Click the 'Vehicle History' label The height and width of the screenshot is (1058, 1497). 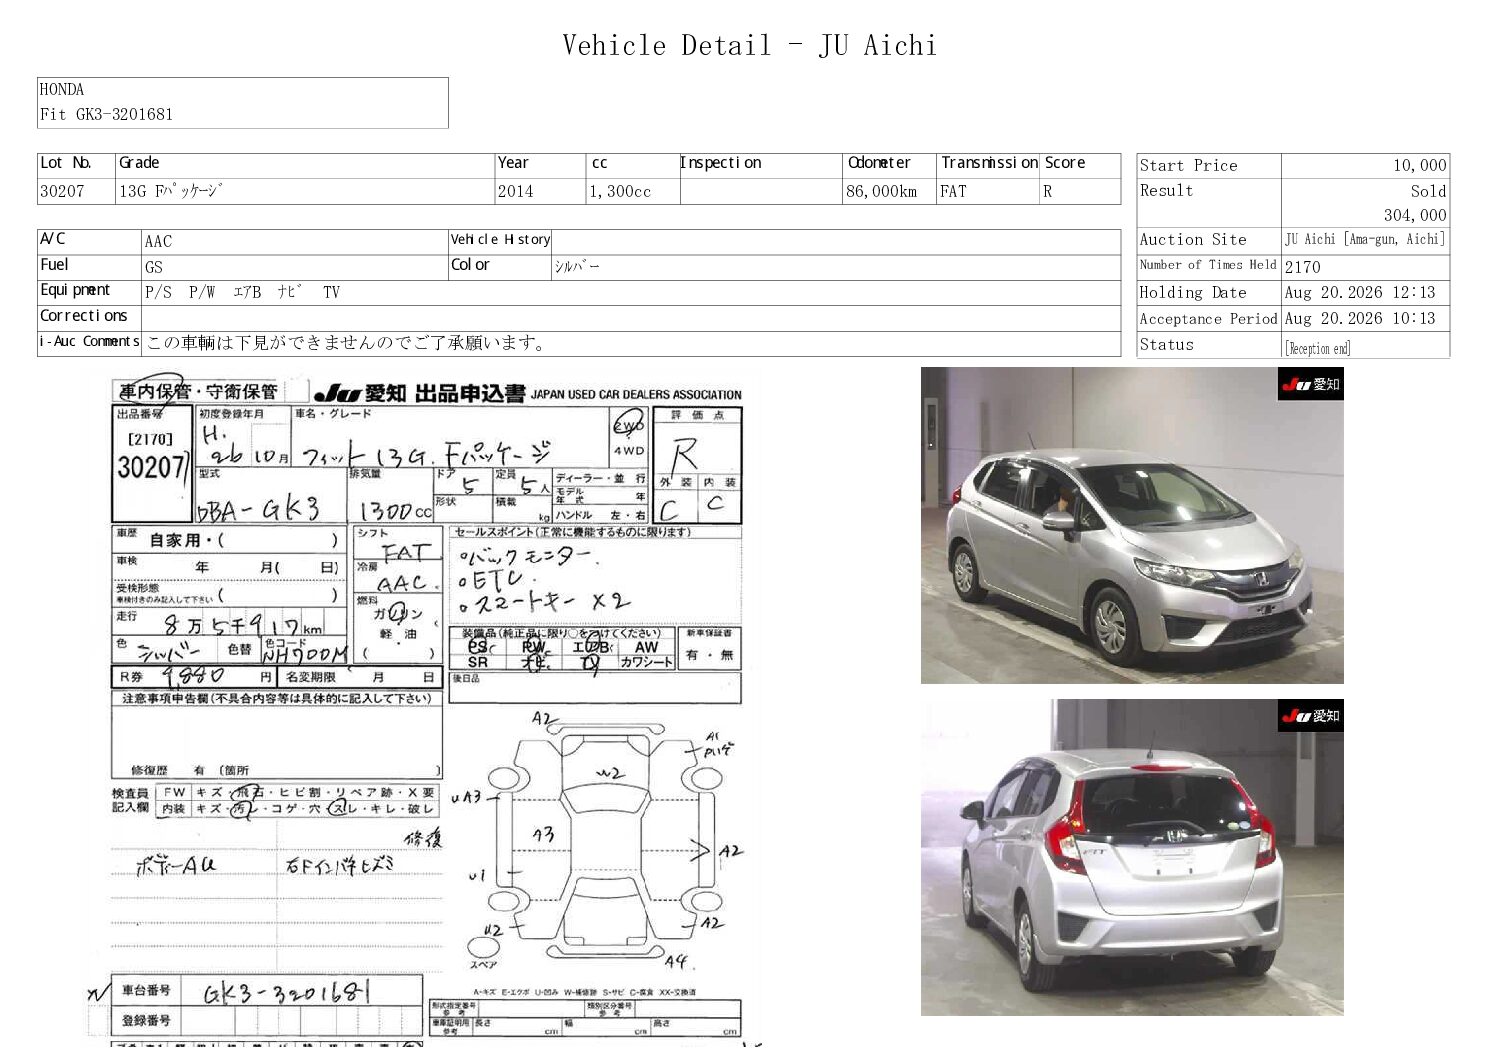[x=500, y=240]
